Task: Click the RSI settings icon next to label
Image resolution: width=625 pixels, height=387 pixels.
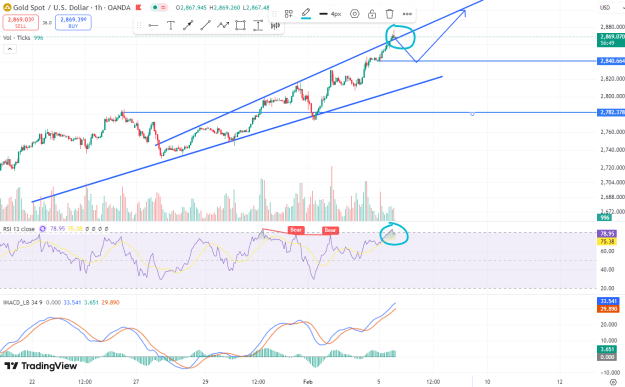Action: click(x=43, y=229)
